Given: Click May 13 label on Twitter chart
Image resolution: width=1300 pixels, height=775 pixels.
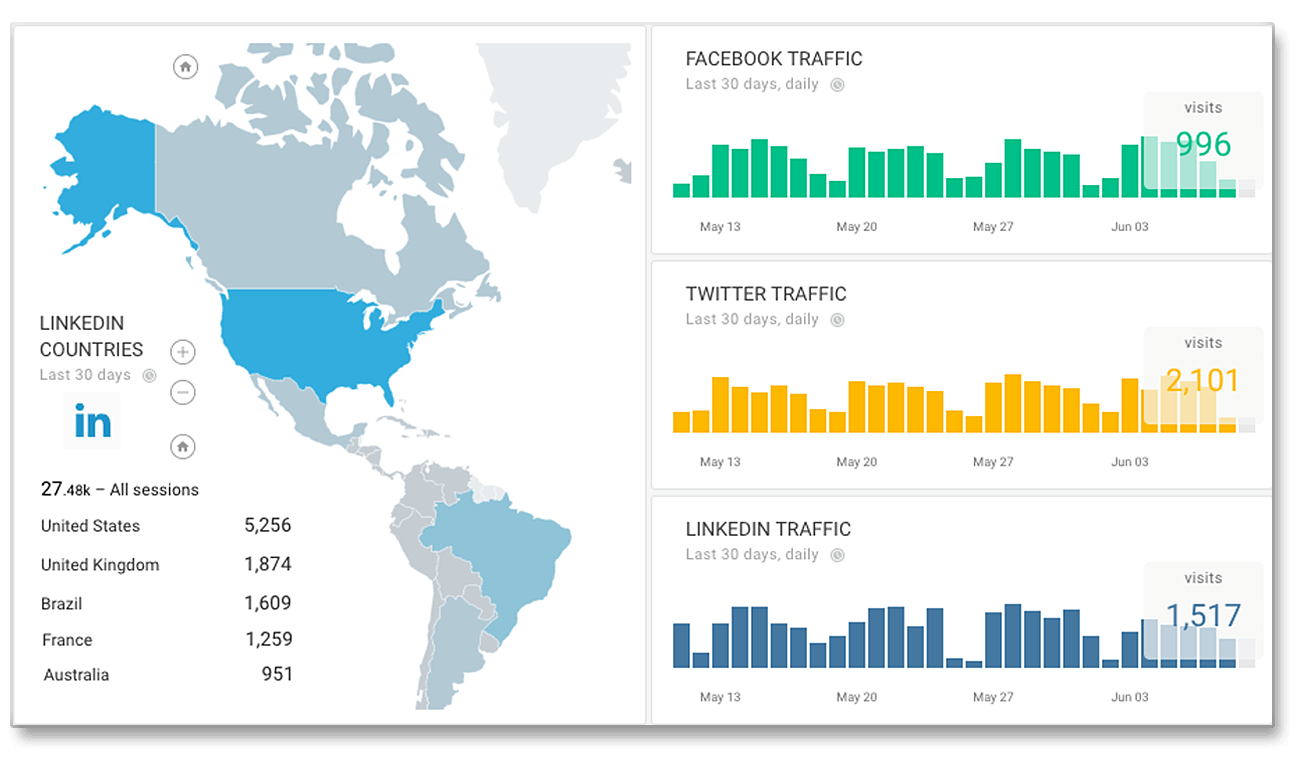Looking at the screenshot, I should coord(720,462).
